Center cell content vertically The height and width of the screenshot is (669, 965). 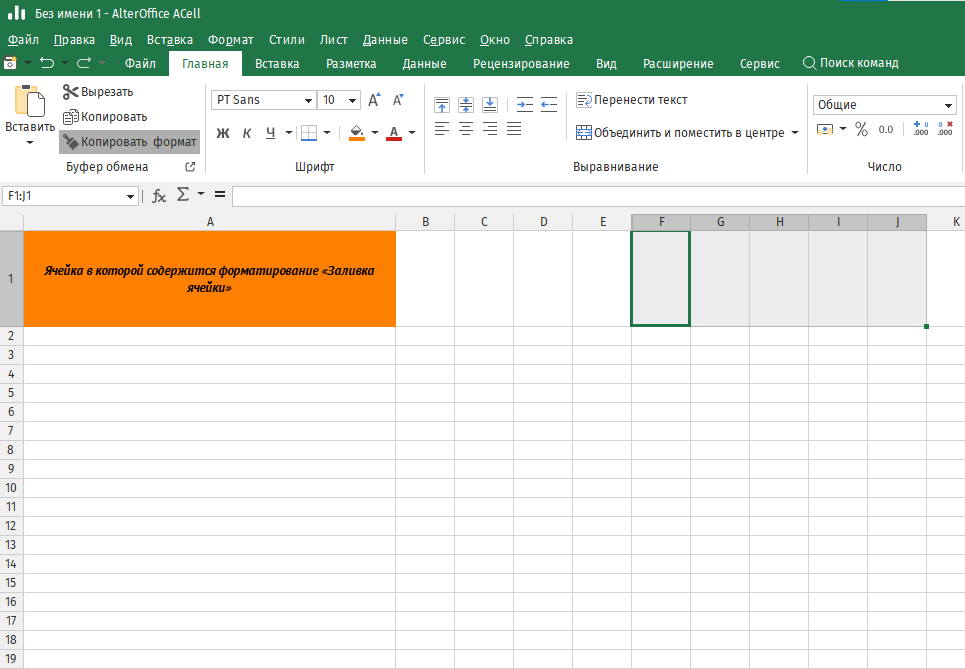tap(466, 105)
